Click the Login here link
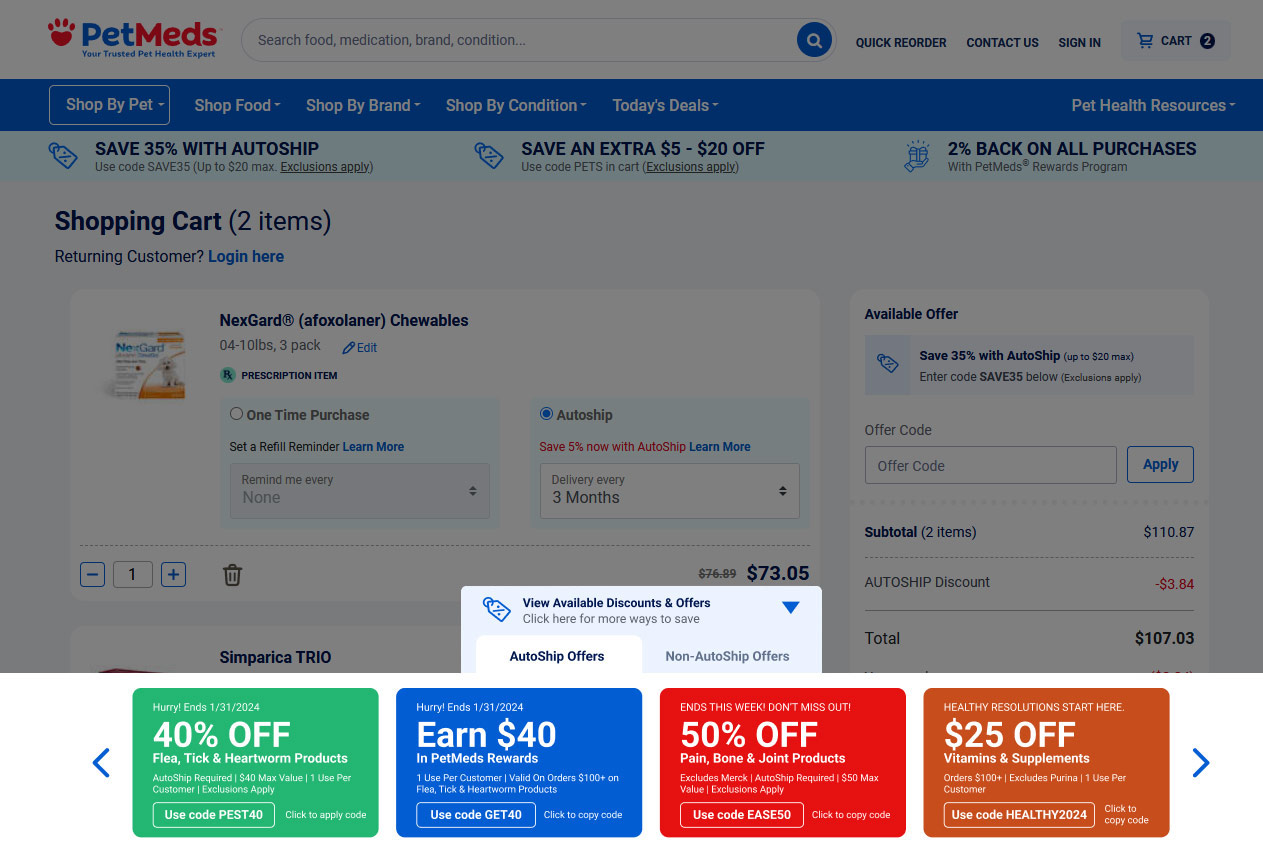Viewport: 1263px width, 850px height. point(246,257)
